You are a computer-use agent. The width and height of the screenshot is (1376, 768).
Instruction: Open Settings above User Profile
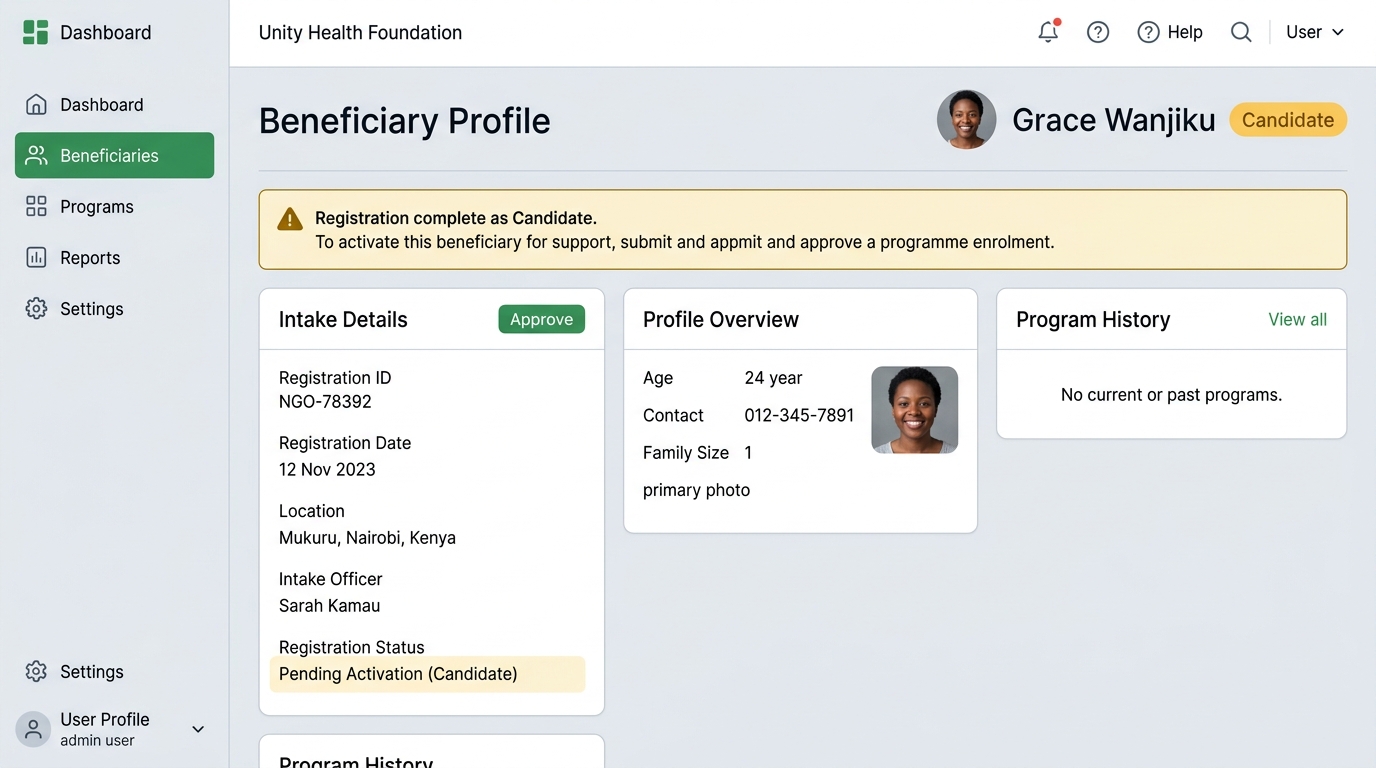point(115,672)
